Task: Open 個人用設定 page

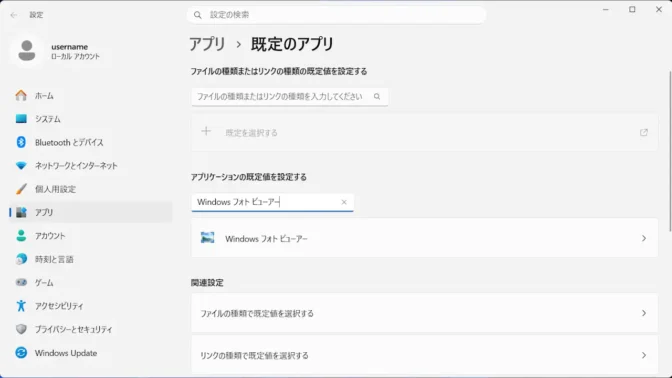Action: [90, 189]
